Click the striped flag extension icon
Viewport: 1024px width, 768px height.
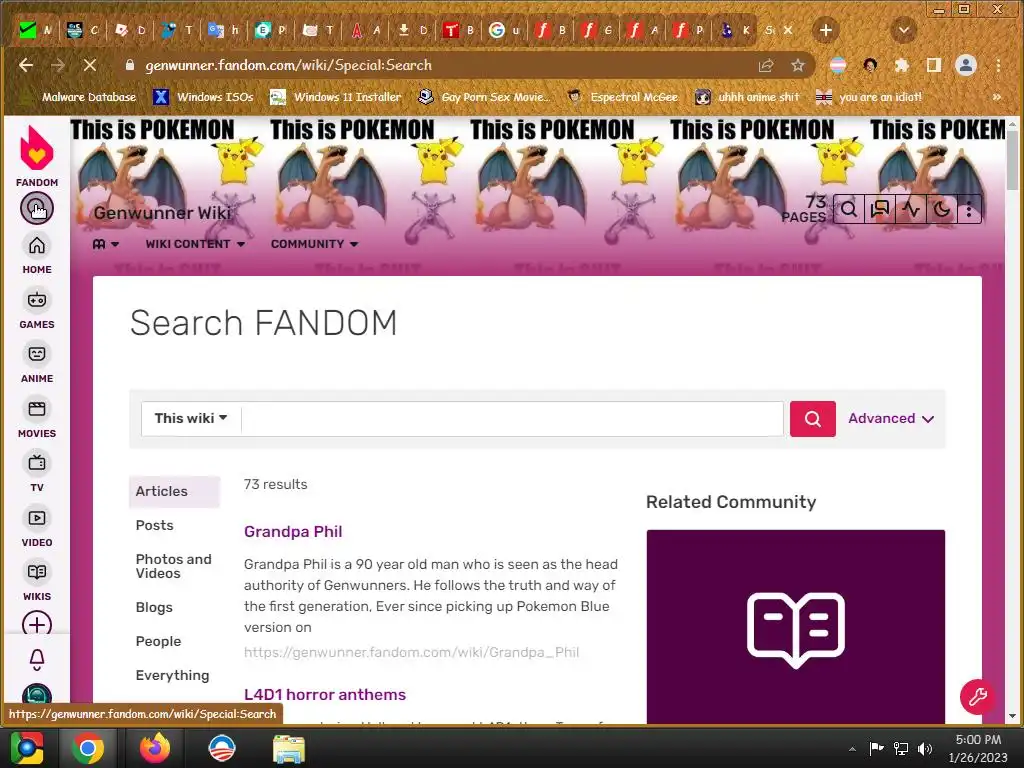839,65
